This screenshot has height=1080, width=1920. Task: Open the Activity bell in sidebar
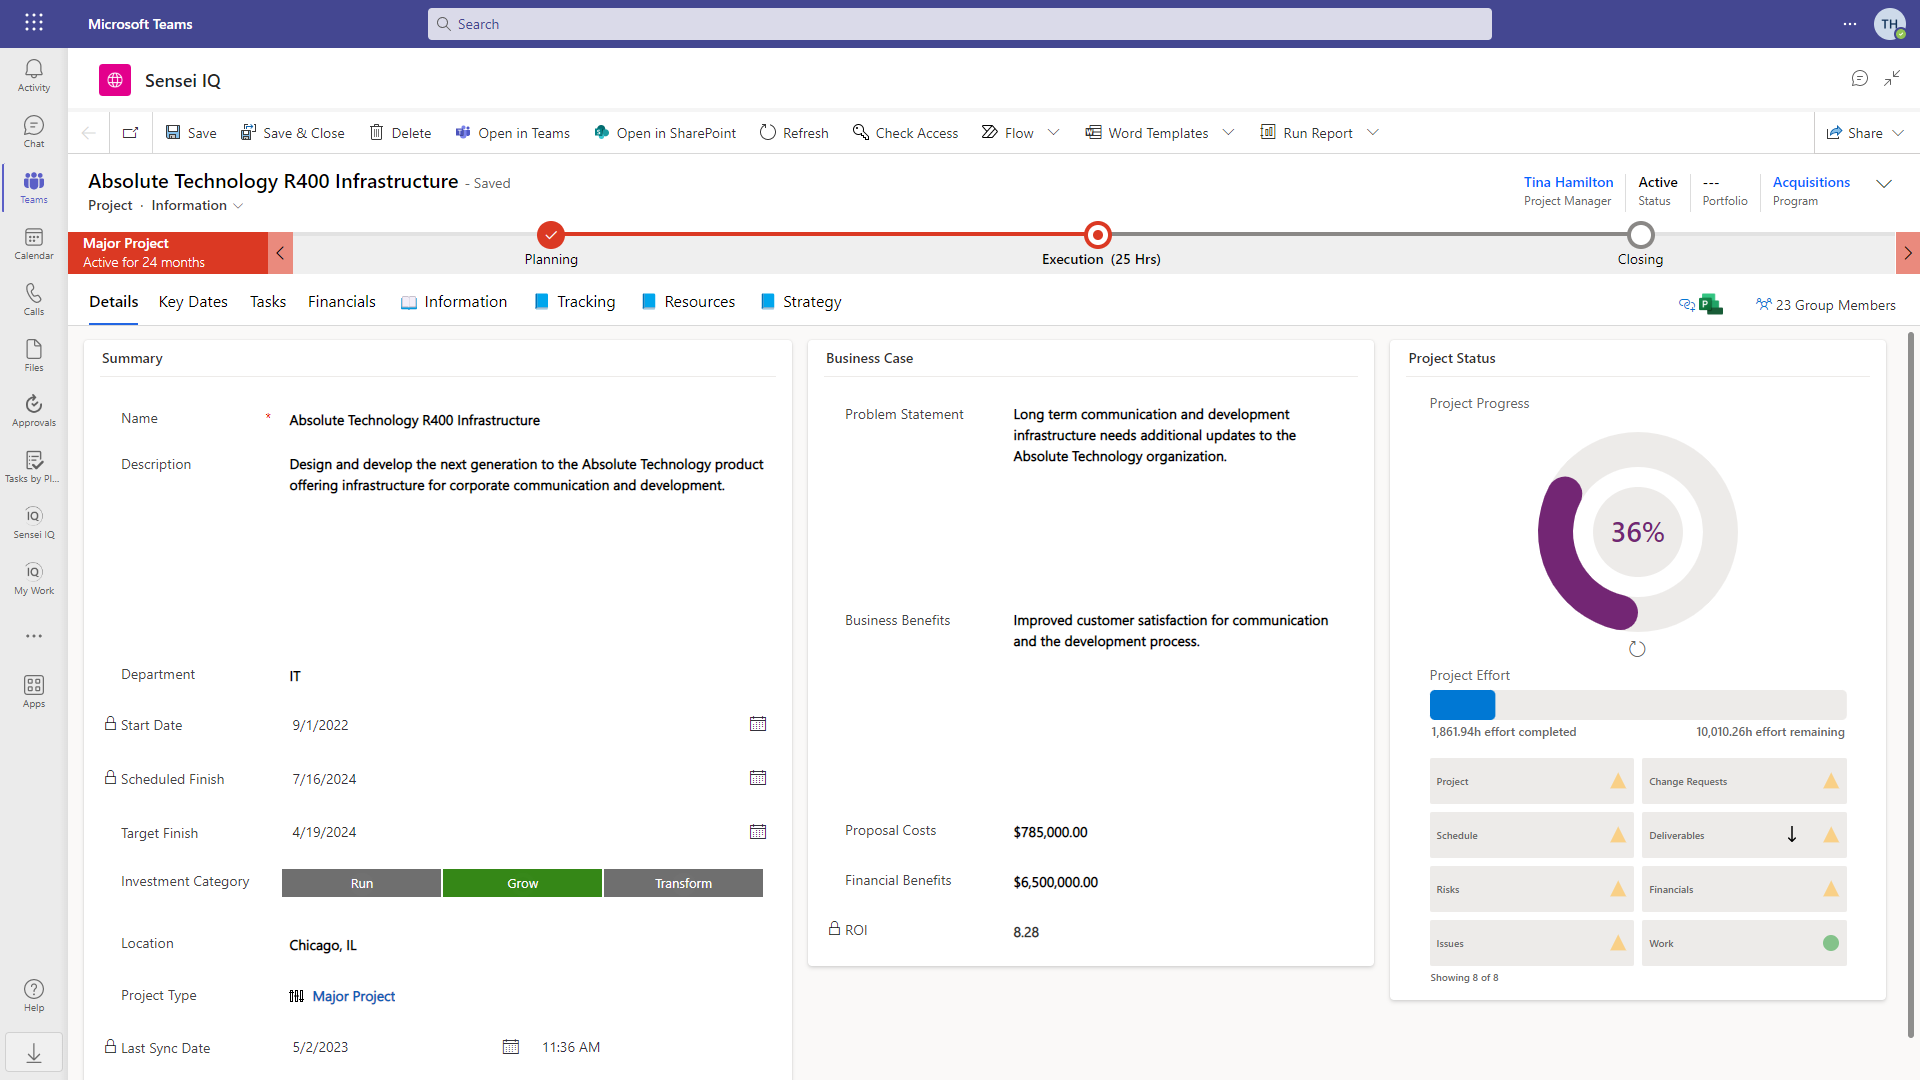[x=34, y=75]
